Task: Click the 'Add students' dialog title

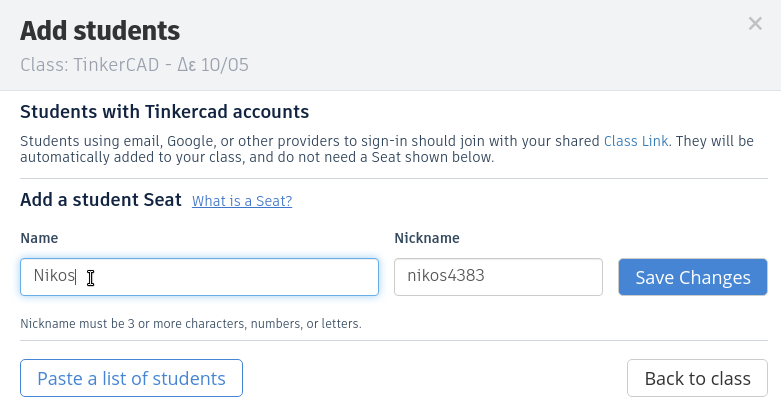Action: pyautogui.click(x=100, y=31)
